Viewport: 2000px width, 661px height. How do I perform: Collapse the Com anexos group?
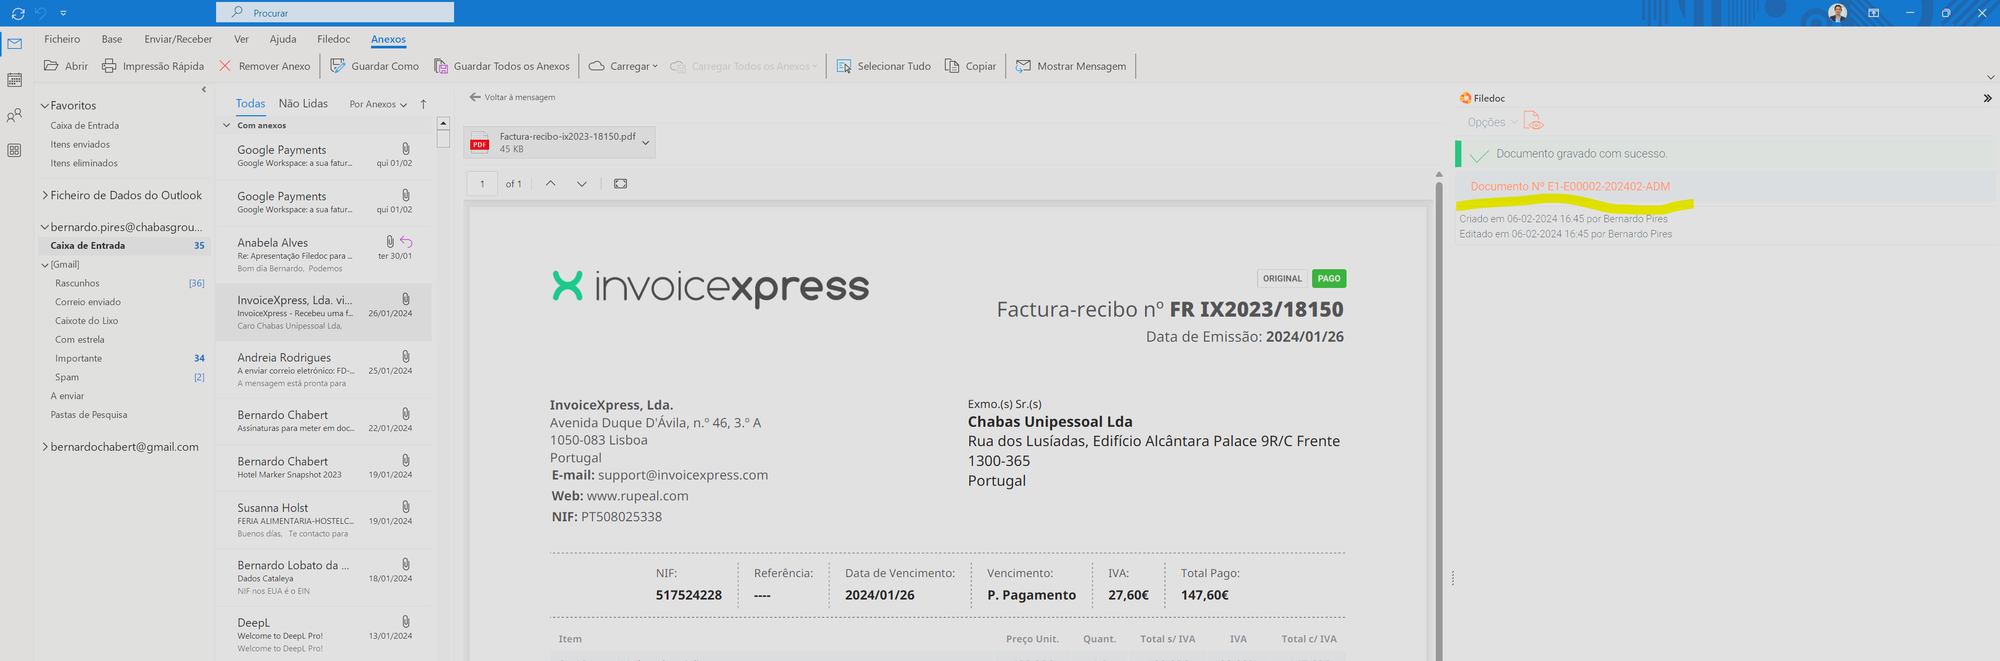(x=226, y=125)
